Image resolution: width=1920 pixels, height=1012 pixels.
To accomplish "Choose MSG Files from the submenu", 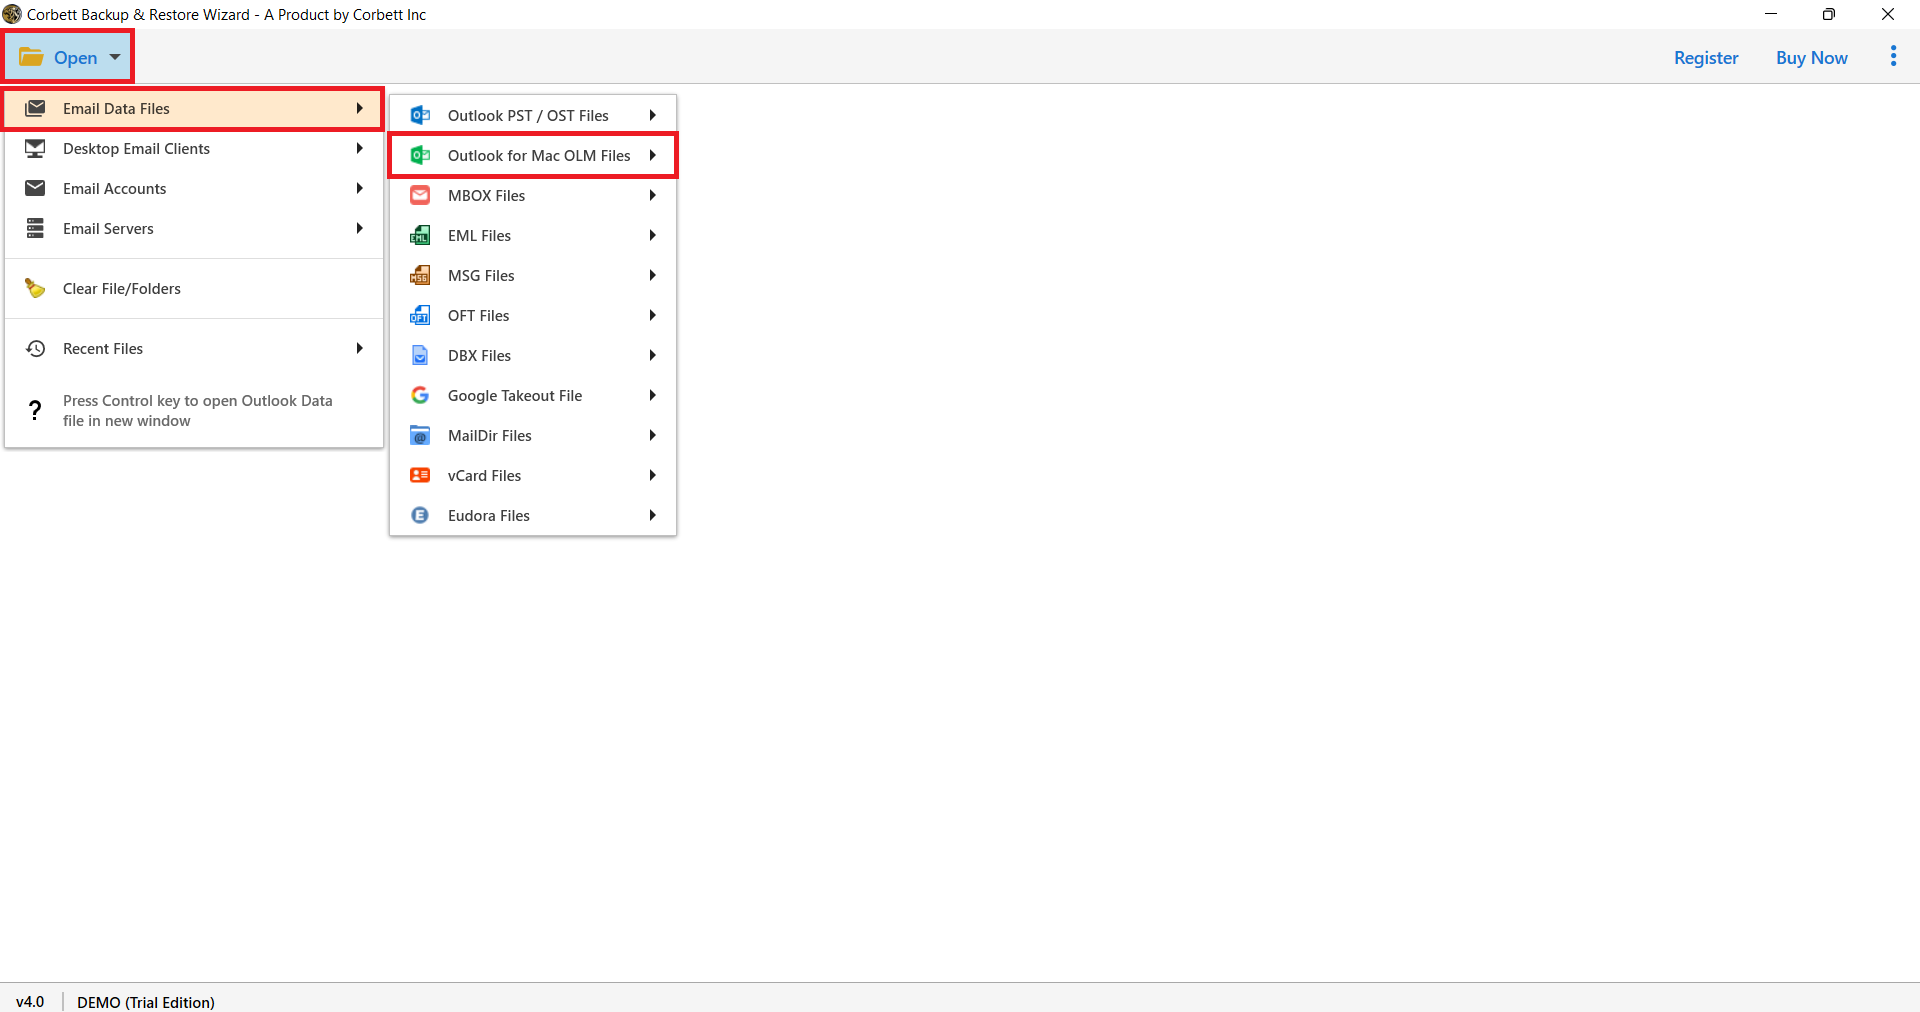I will (533, 275).
